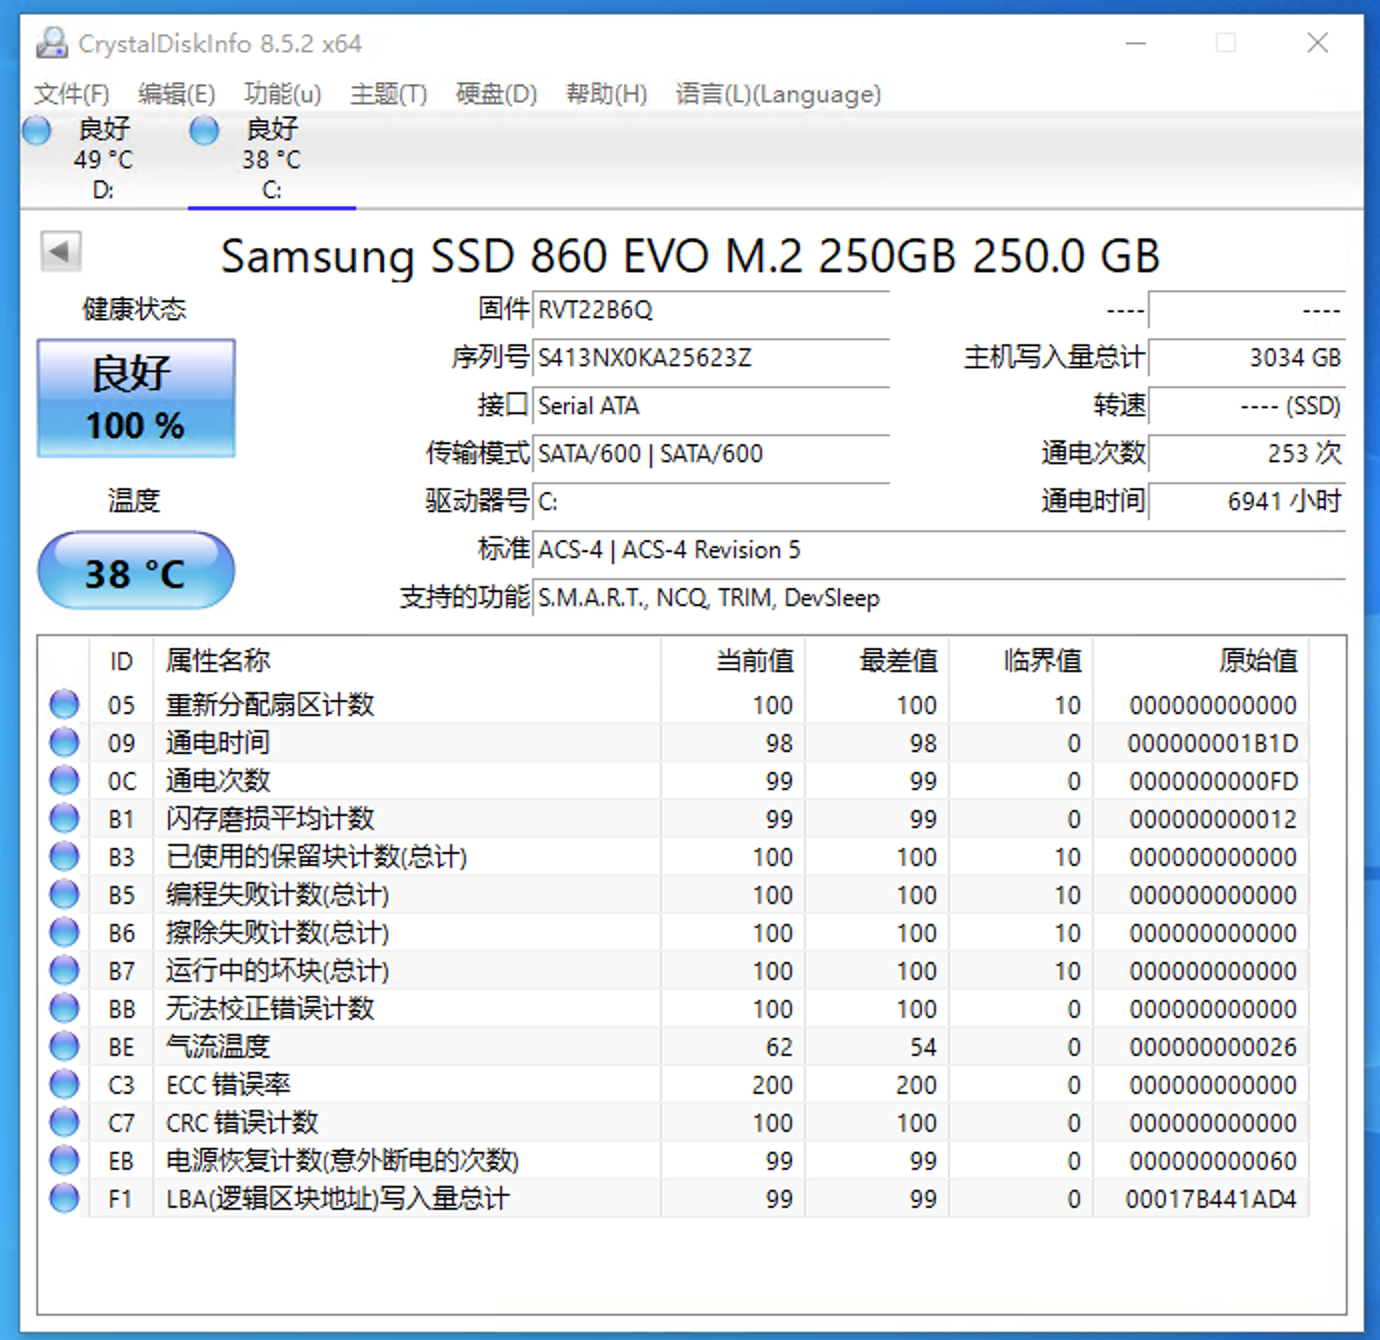Click the C: drive blue status orb
This screenshot has width=1380, height=1340.
pos(204,130)
